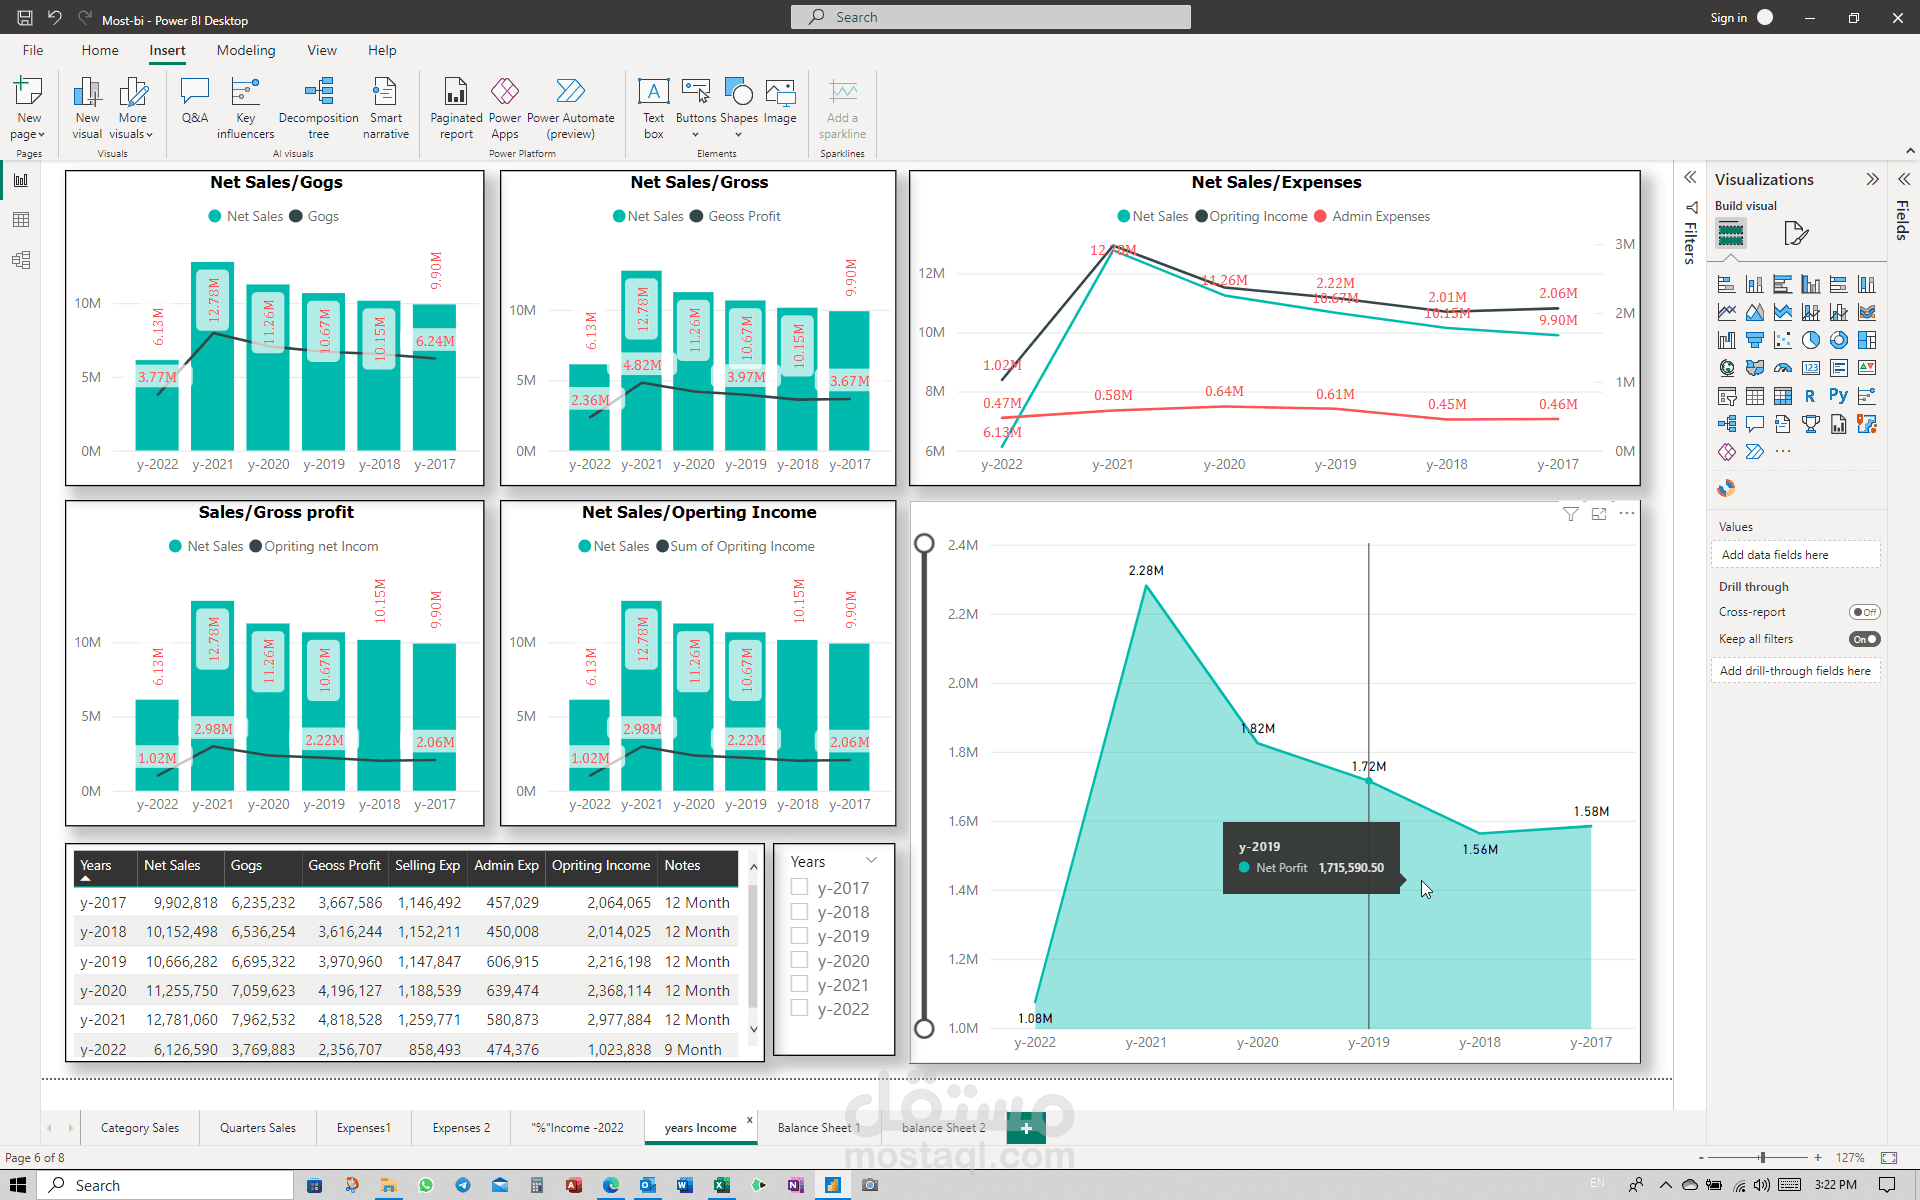The height and width of the screenshot is (1200, 1920).
Task: Expand the Years slicer dropdown chevron
Action: (x=871, y=861)
